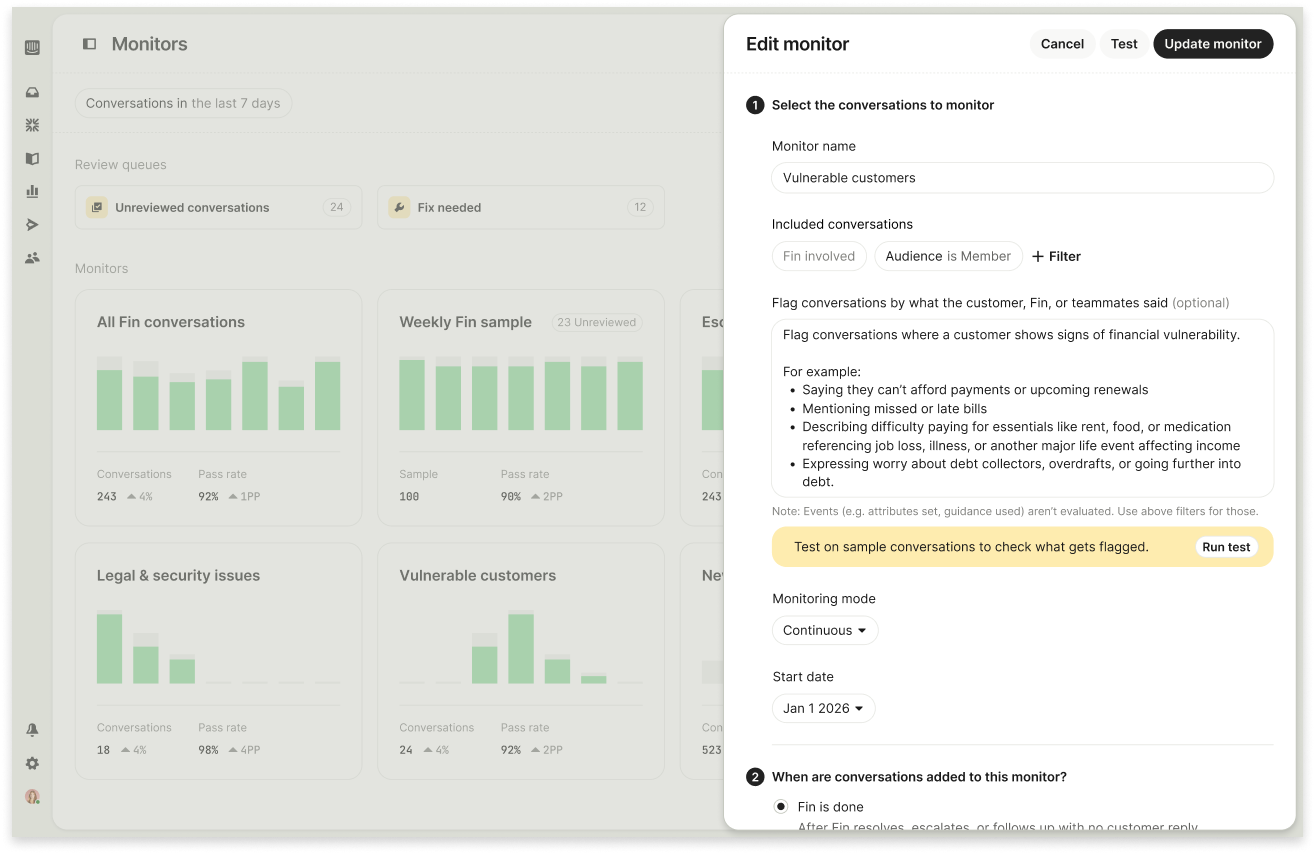Open the Fin AI sparkle icon in sidebar
The image size is (1316, 854).
point(32,126)
